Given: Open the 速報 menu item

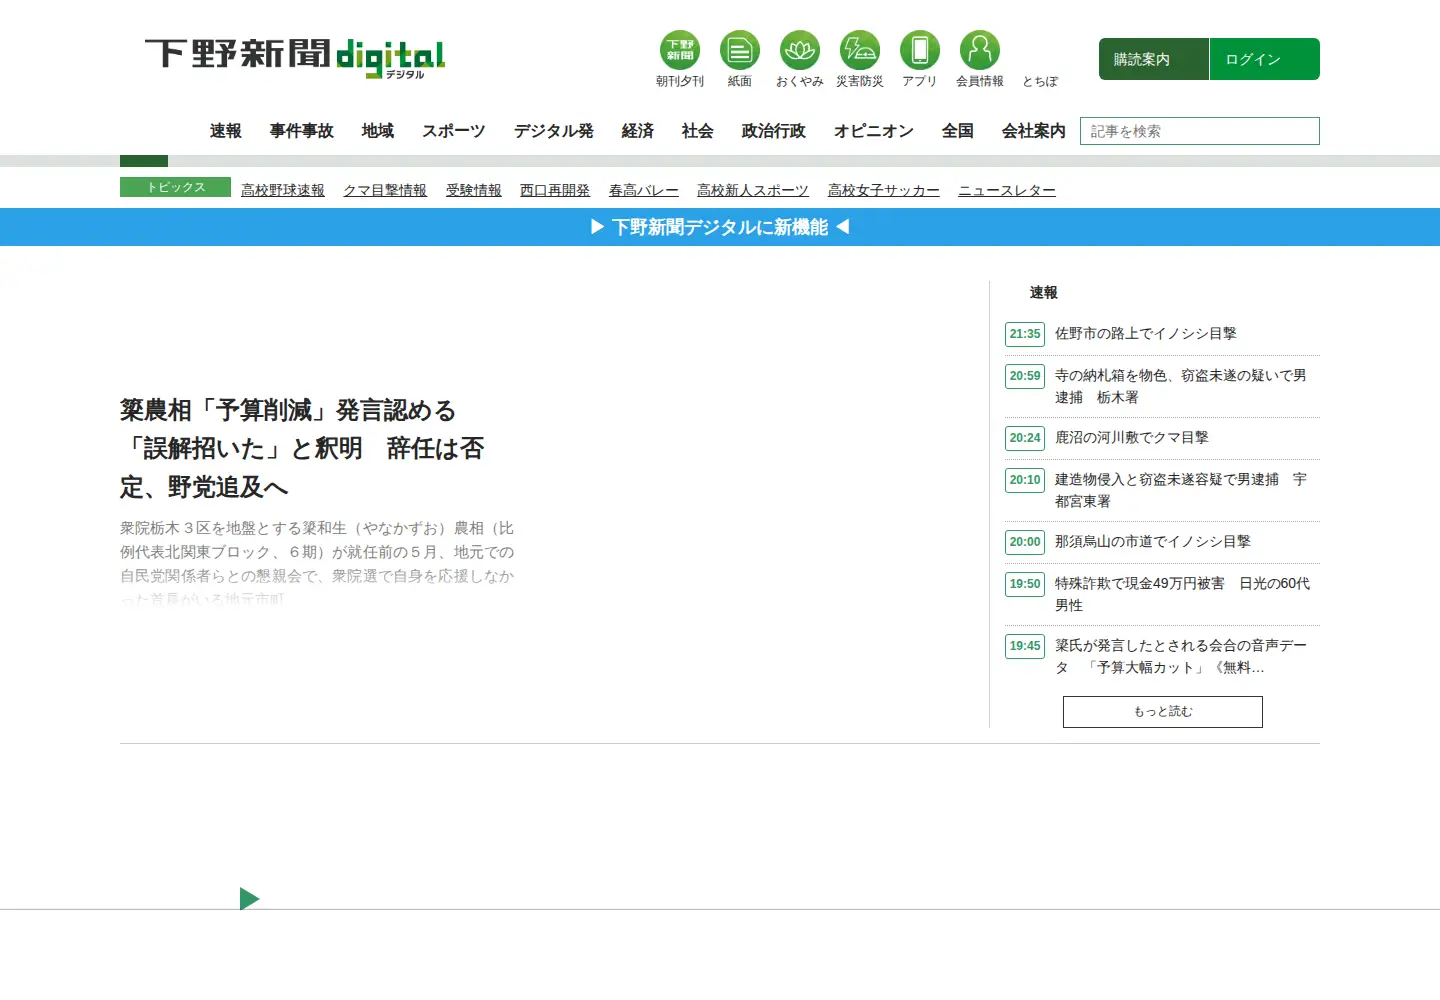Looking at the screenshot, I should click(226, 131).
